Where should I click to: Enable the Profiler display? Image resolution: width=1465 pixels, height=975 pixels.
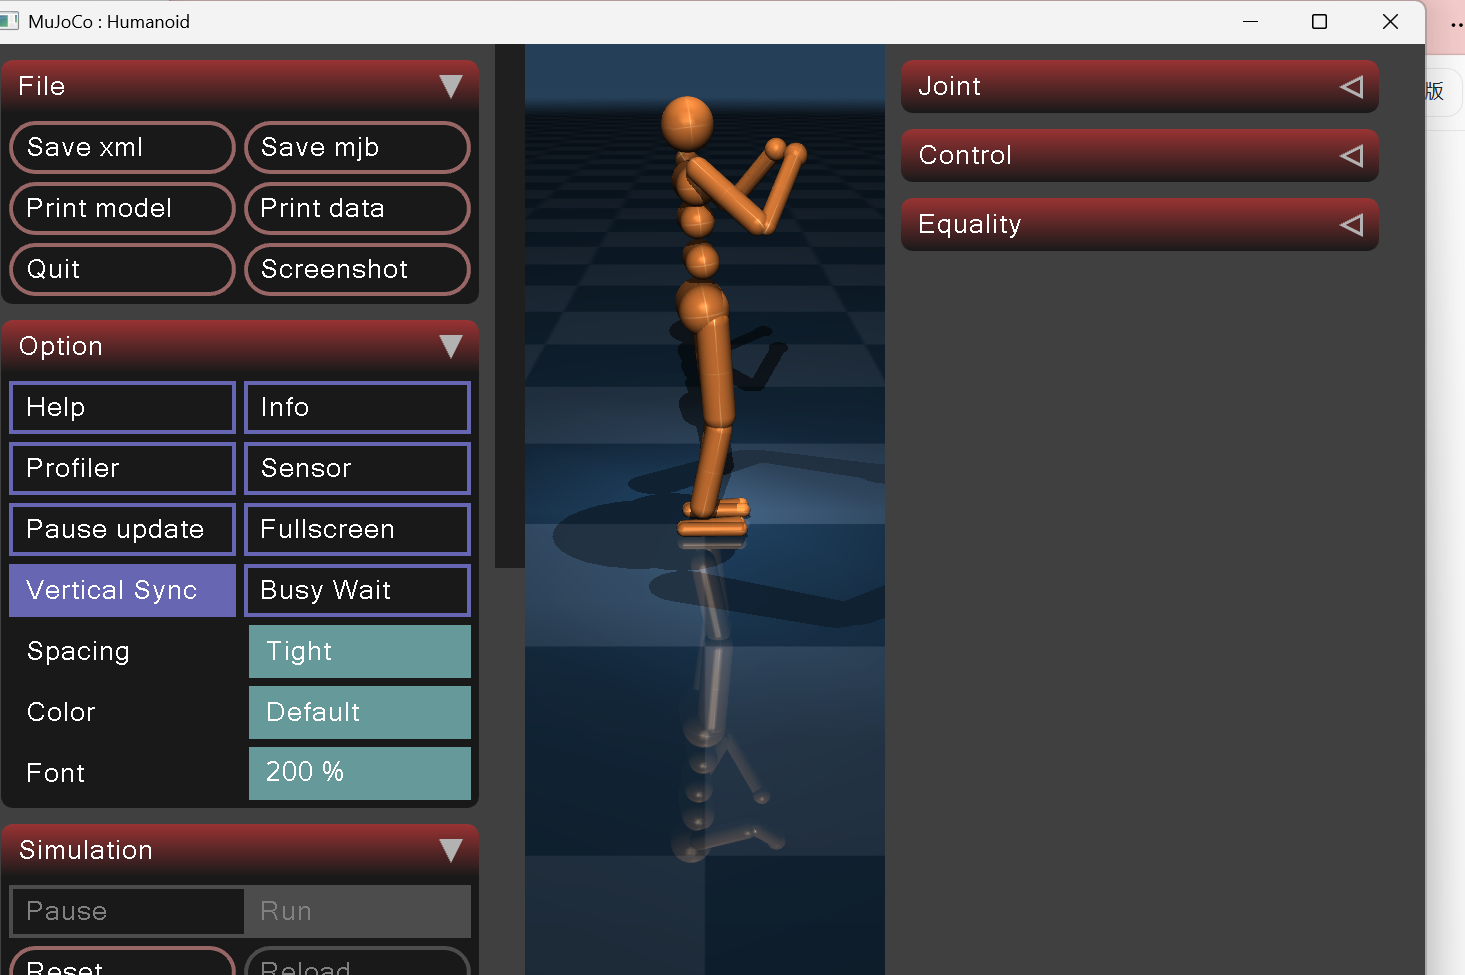[123, 468]
